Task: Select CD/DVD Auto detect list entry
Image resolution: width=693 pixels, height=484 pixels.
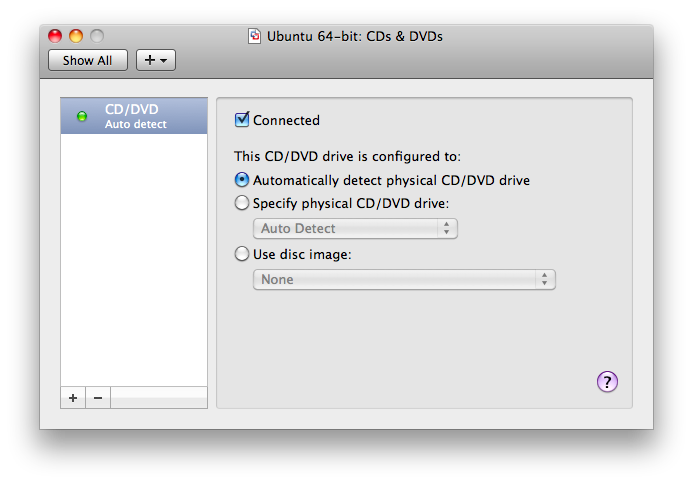Action: tap(134, 116)
